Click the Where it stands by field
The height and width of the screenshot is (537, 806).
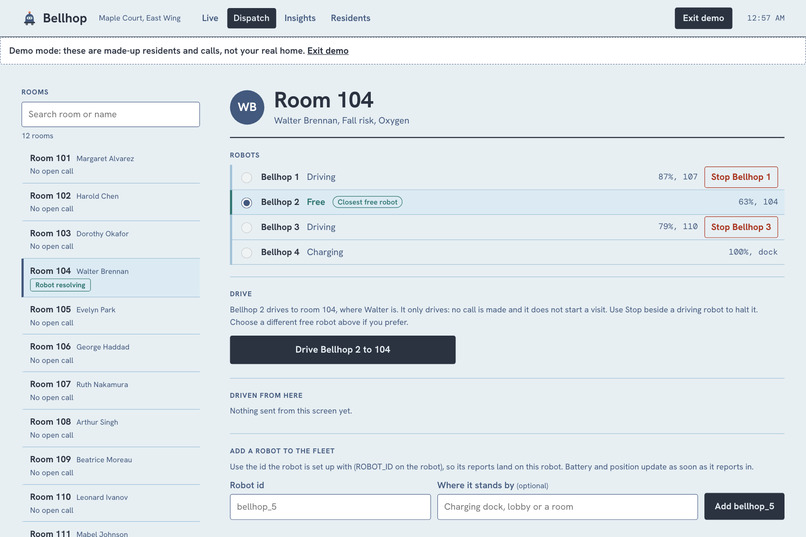pyautogui.click(x=567, y=507)
